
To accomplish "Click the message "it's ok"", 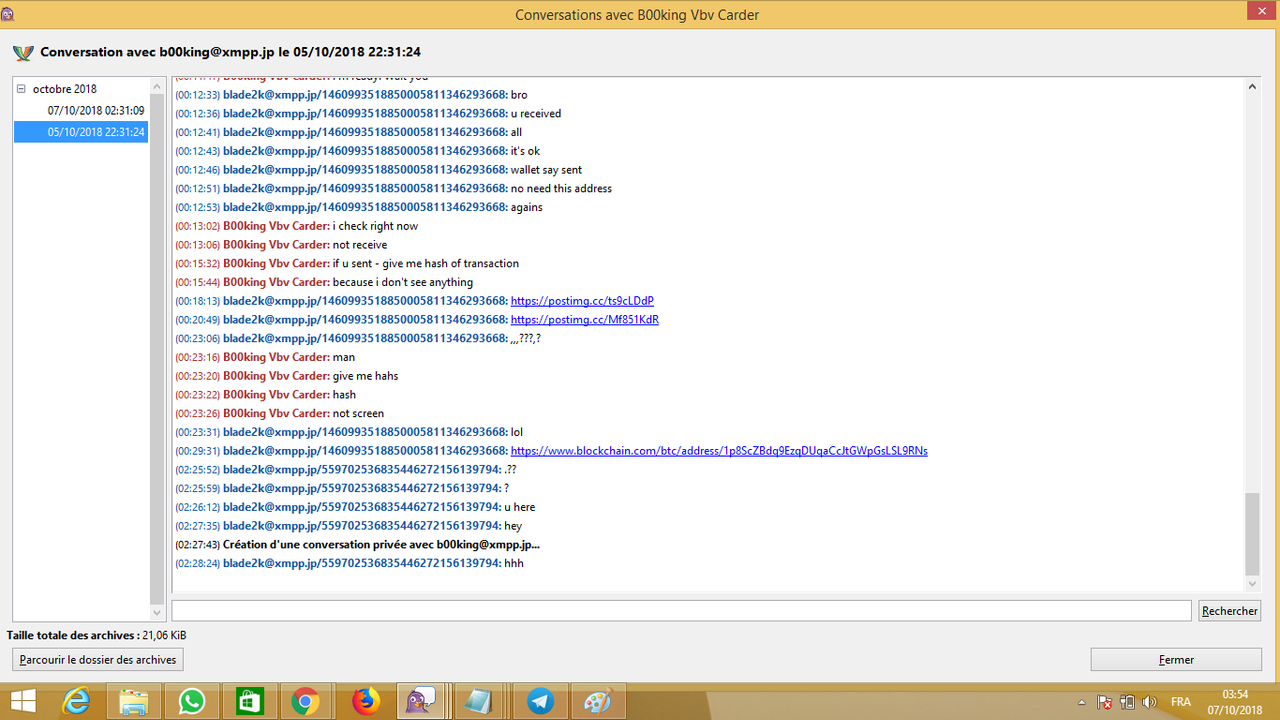I will [x=525, y=151].
